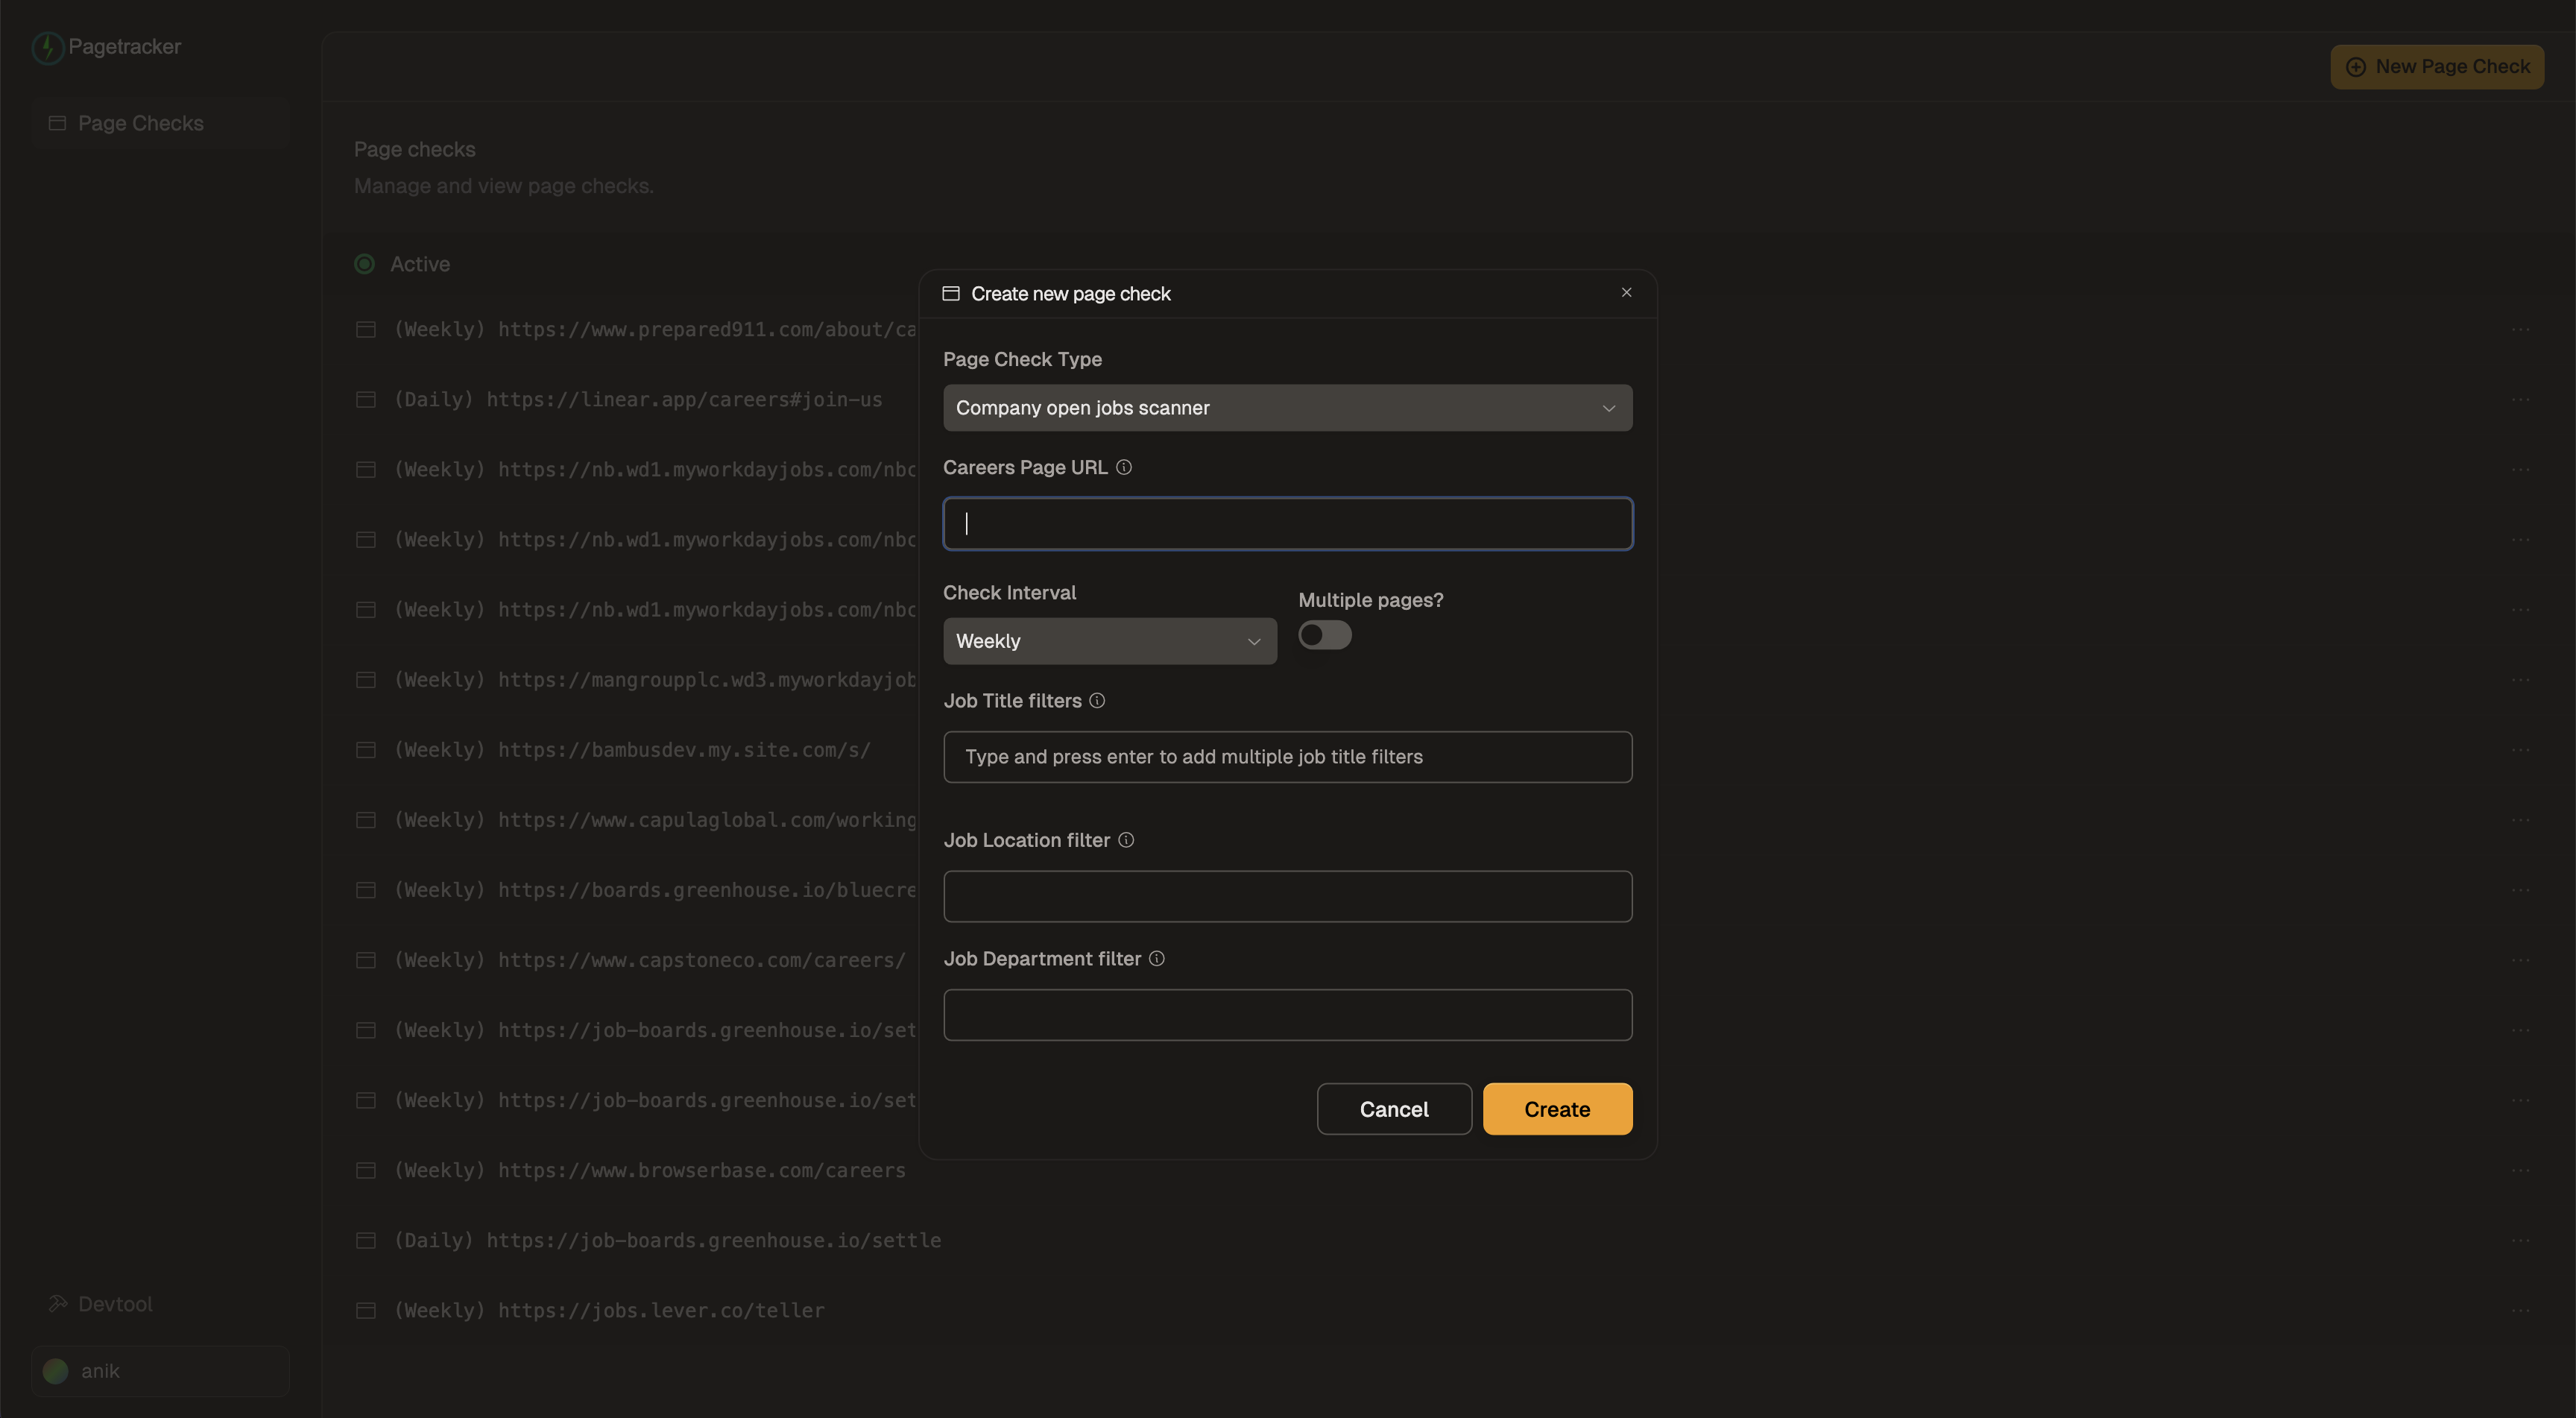Click the Careers Page URL input field

pos(1288,522)
